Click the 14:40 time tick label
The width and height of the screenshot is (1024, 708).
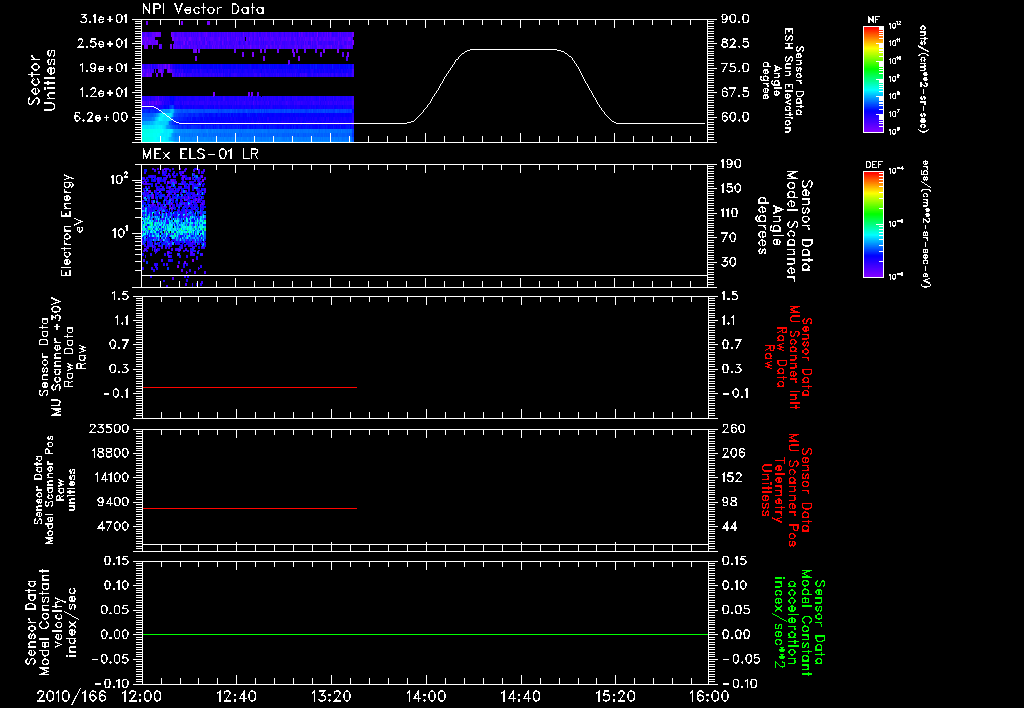520,696
